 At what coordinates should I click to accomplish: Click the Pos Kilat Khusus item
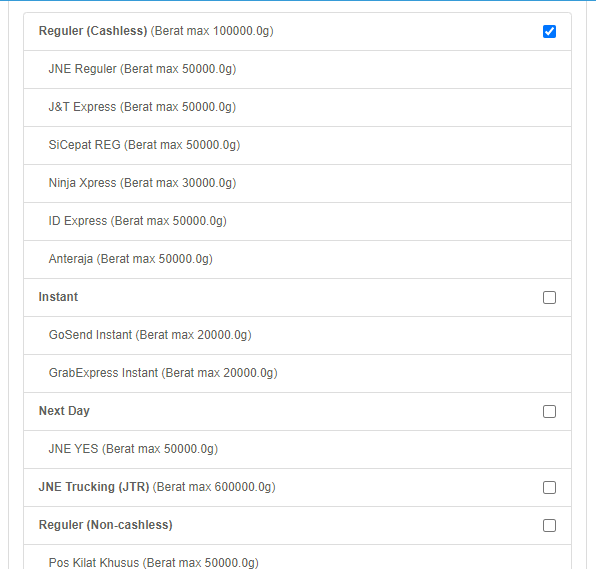click(297, 559)
